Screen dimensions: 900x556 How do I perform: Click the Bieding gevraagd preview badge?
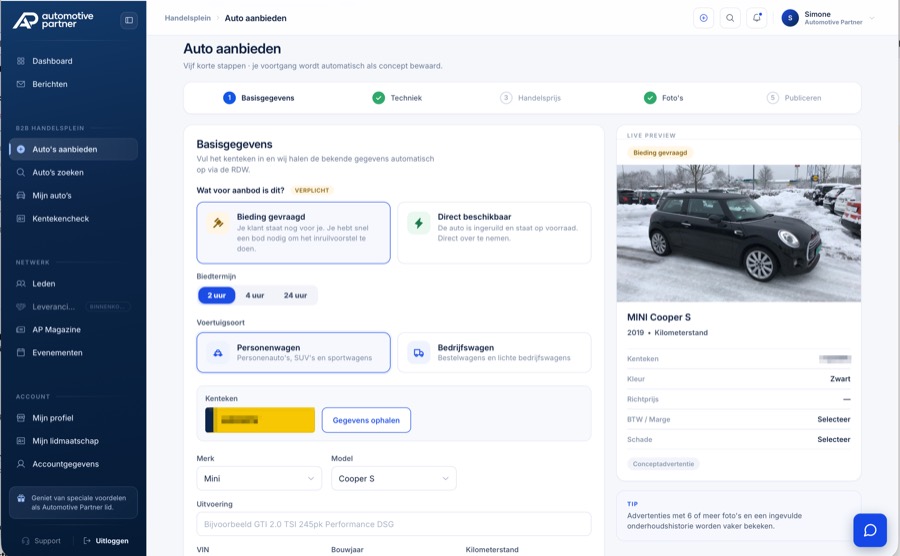660,153
